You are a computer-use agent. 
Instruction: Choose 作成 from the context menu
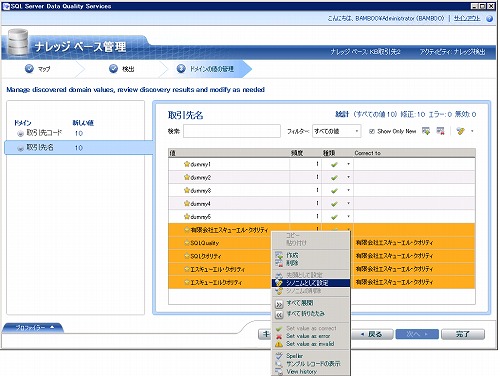coord(311,255)
